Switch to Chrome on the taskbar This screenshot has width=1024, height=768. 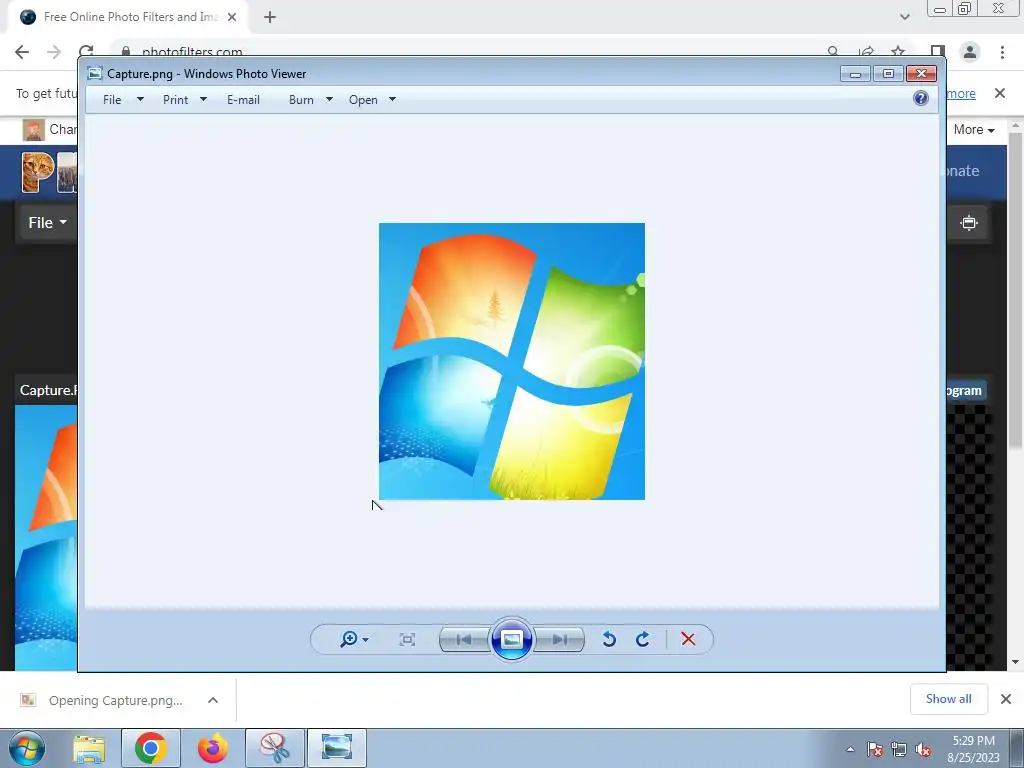pos(151,748)
